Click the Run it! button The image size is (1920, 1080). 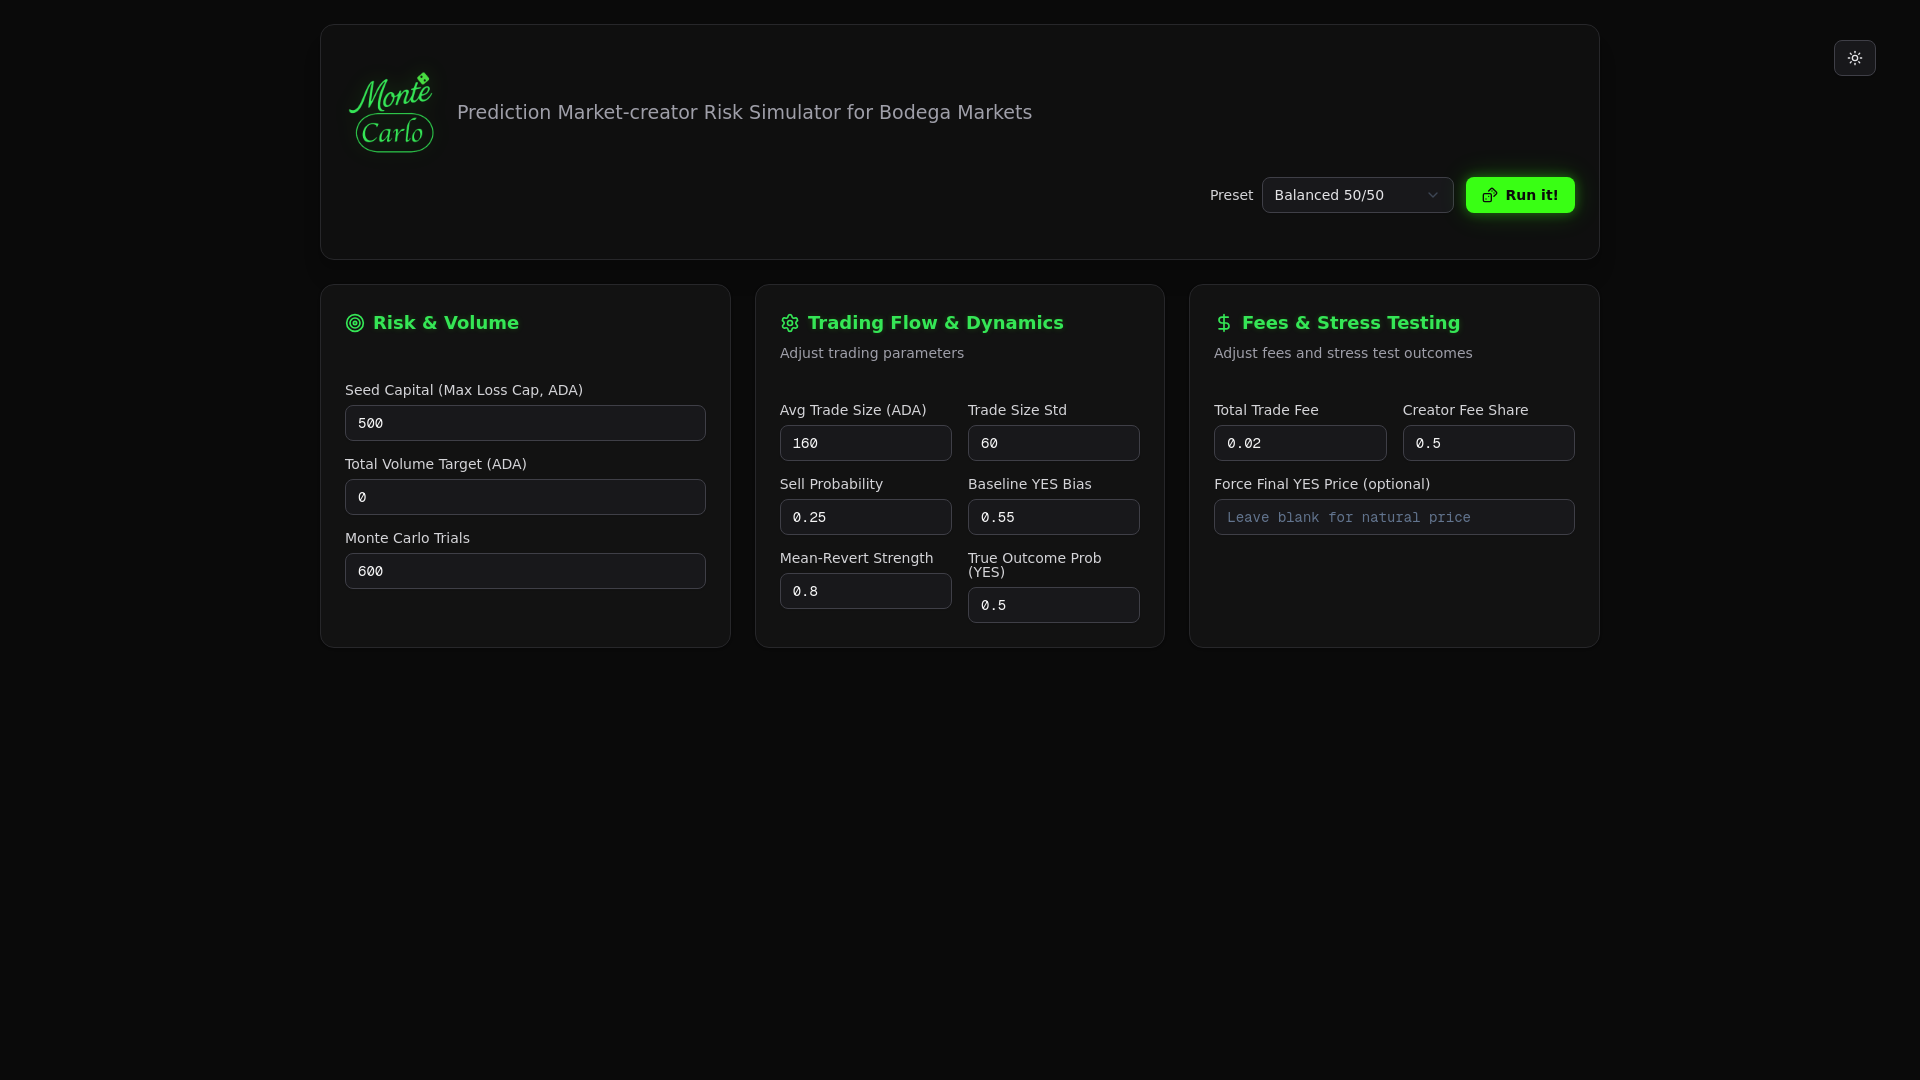pos(1520,195)
